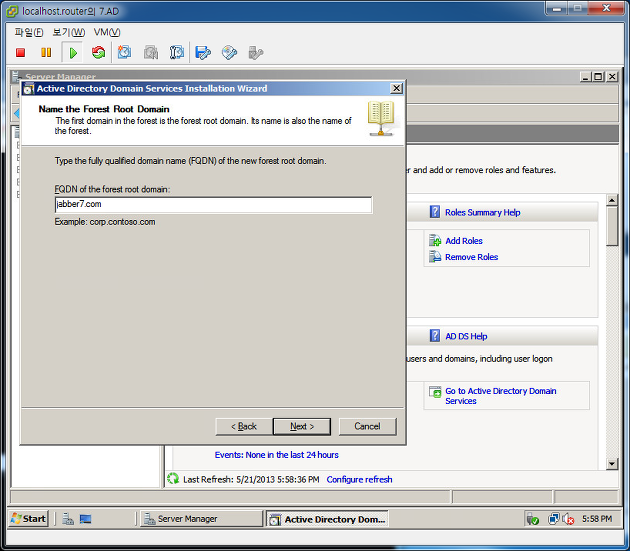Viewport: 630px width, 551px height.
Task: Close the AD DS Installation Wizard dialog
Action: tap(396, 88)
